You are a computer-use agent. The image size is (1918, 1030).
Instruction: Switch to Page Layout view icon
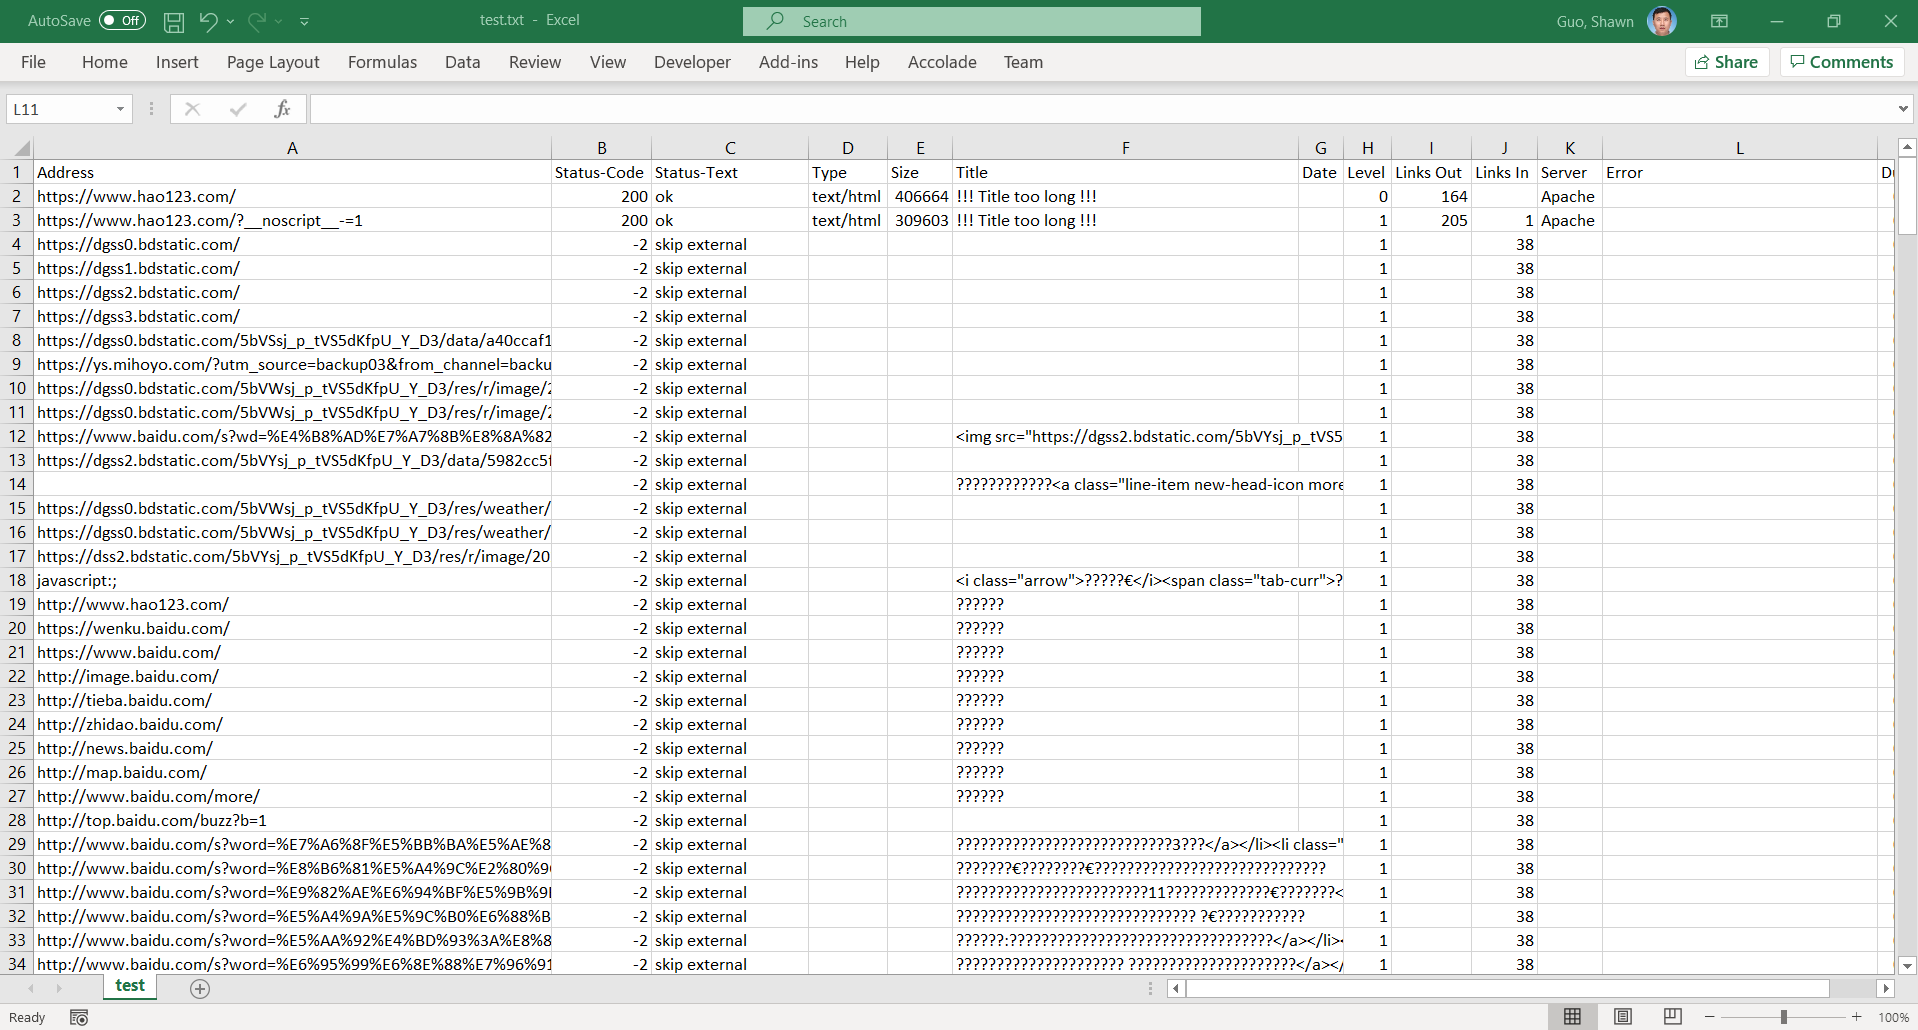pyautogui.click(x=1623, y=1017)
